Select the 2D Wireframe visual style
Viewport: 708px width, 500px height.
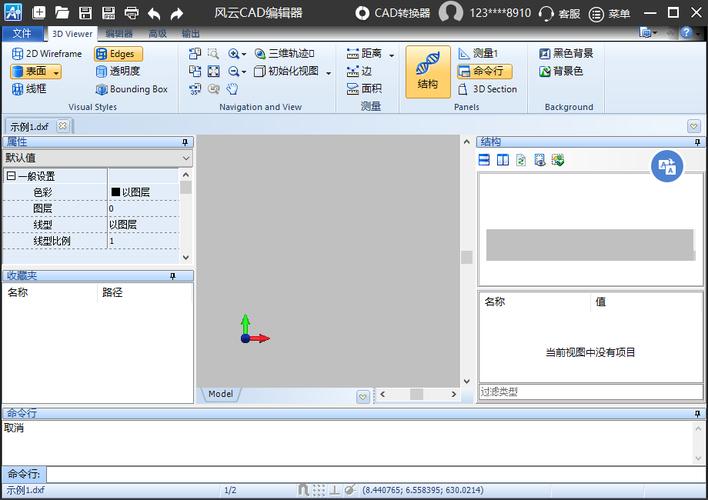47,54
